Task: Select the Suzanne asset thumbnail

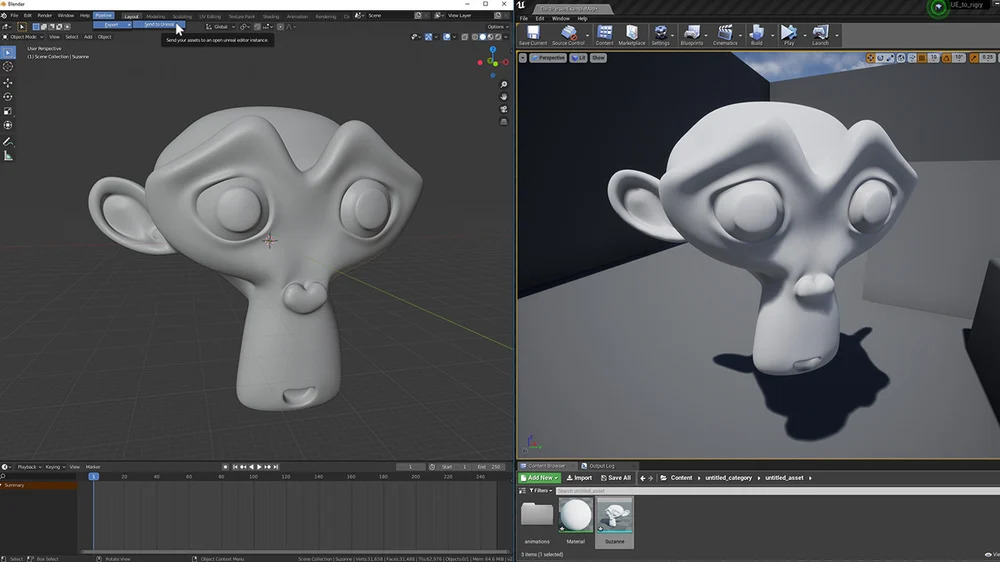Action: coord(614,517)
